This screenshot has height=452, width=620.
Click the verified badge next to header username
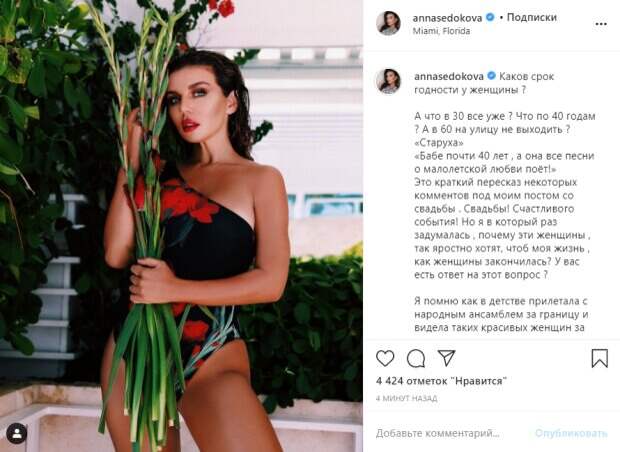click(490, 17)
